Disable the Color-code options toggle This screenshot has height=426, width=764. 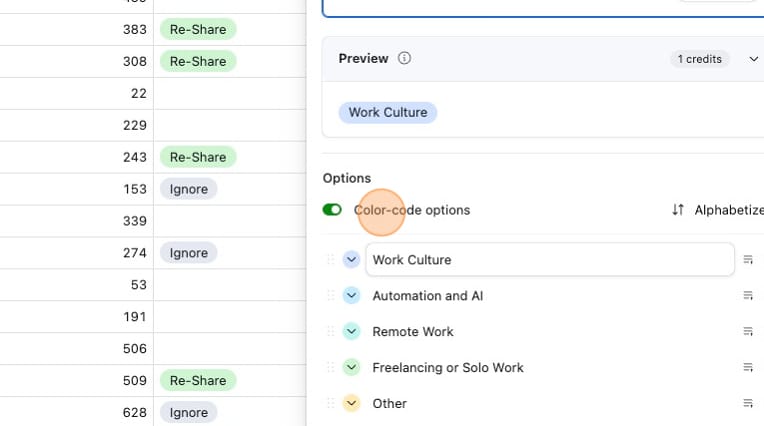click(332, 210)
